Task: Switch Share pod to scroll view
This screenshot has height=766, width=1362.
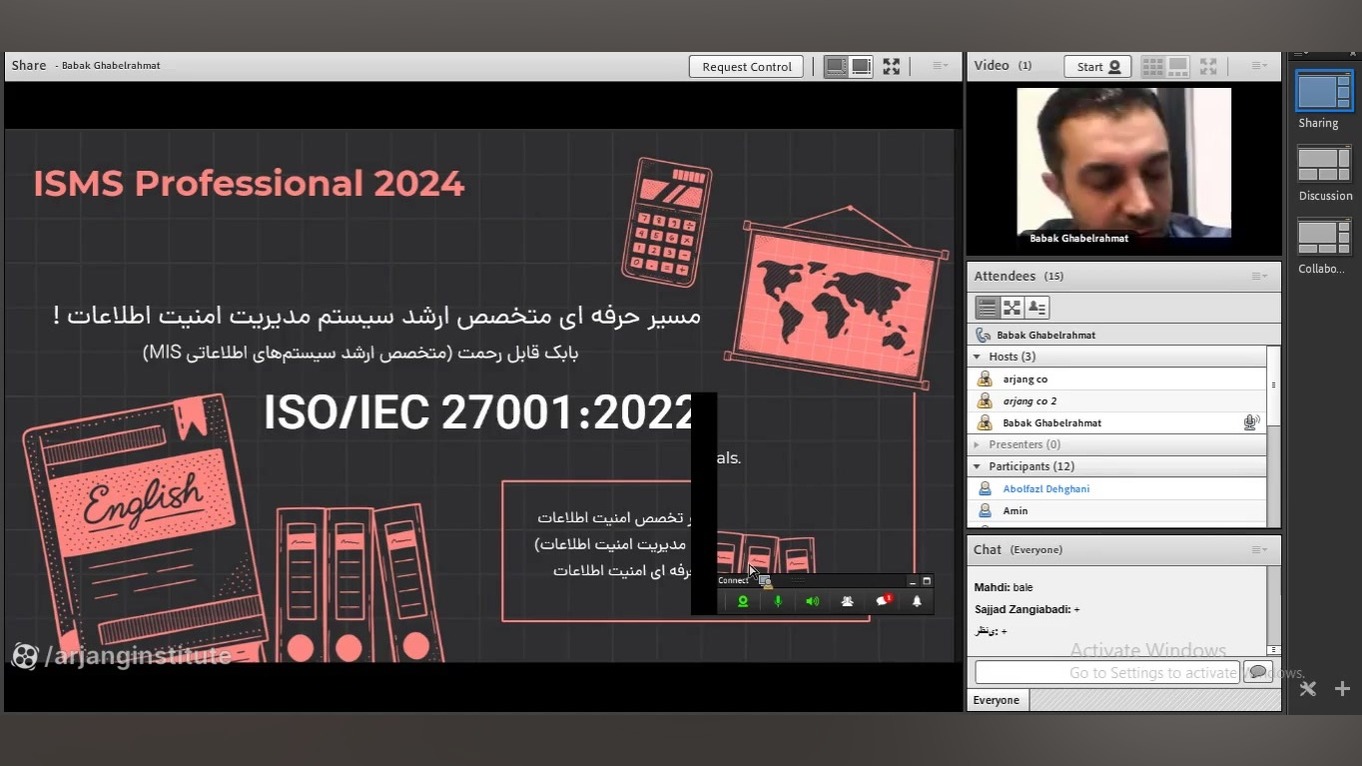Action: coord(861,66)
